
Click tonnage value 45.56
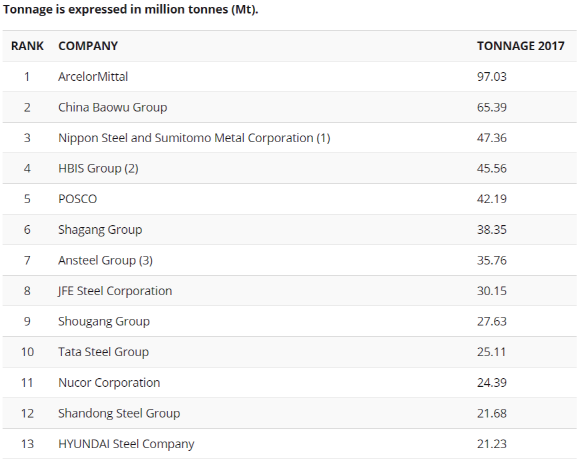(x=492, y=169)
